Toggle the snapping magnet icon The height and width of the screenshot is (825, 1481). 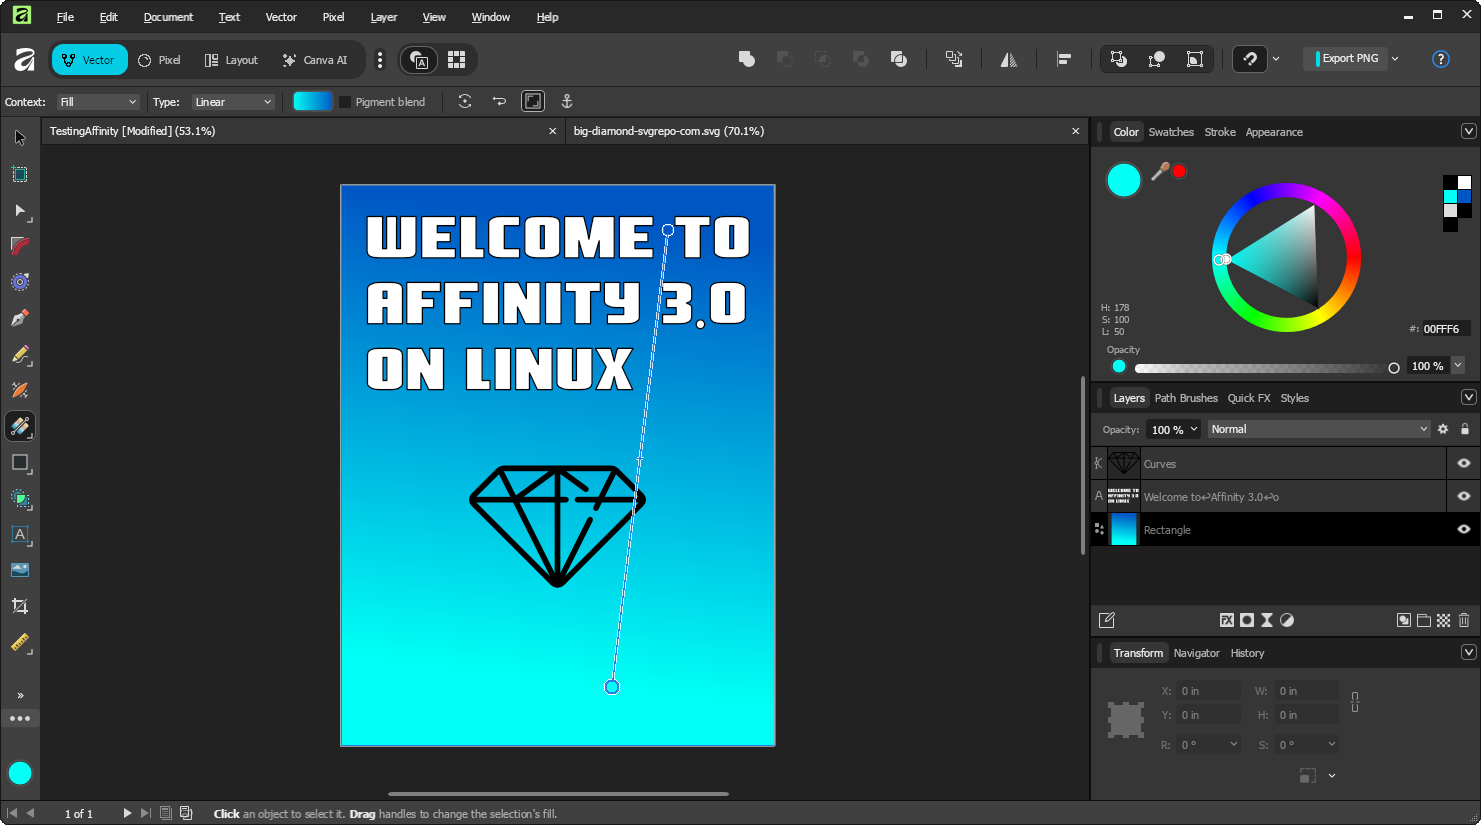(1249, 59)
